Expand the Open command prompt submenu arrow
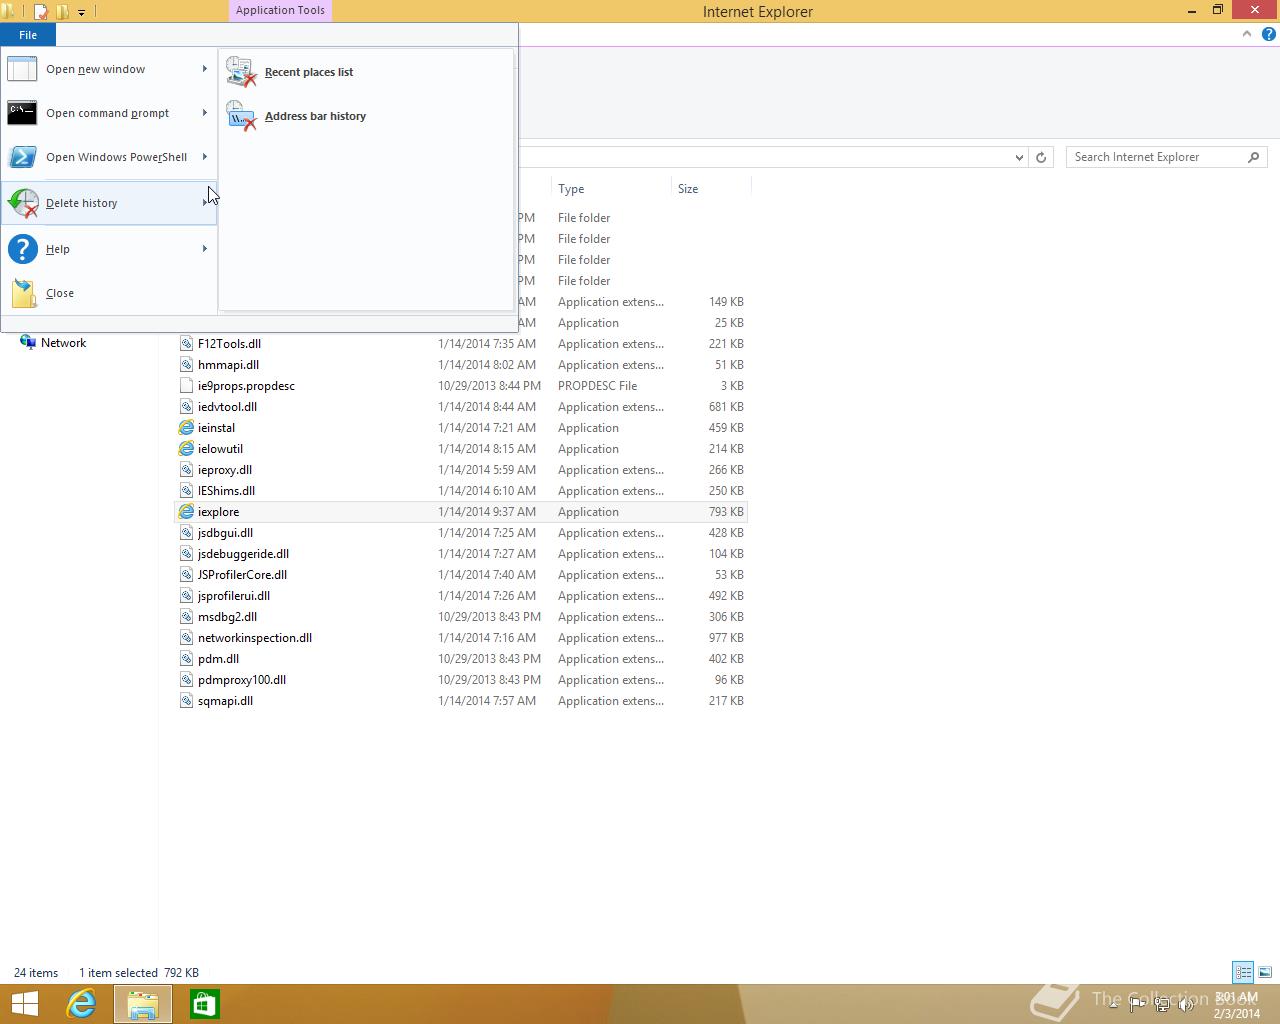 pos(204,113)
